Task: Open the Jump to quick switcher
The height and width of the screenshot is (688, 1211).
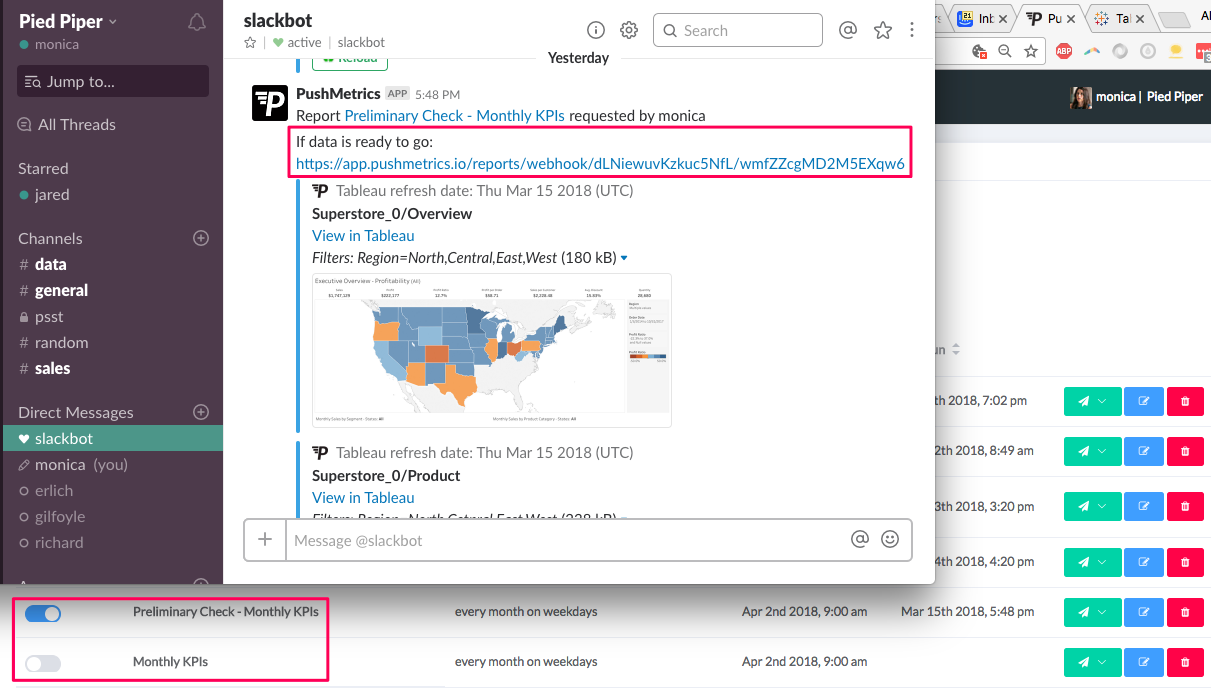Action: pyautogui.click(x=113, y=81)
